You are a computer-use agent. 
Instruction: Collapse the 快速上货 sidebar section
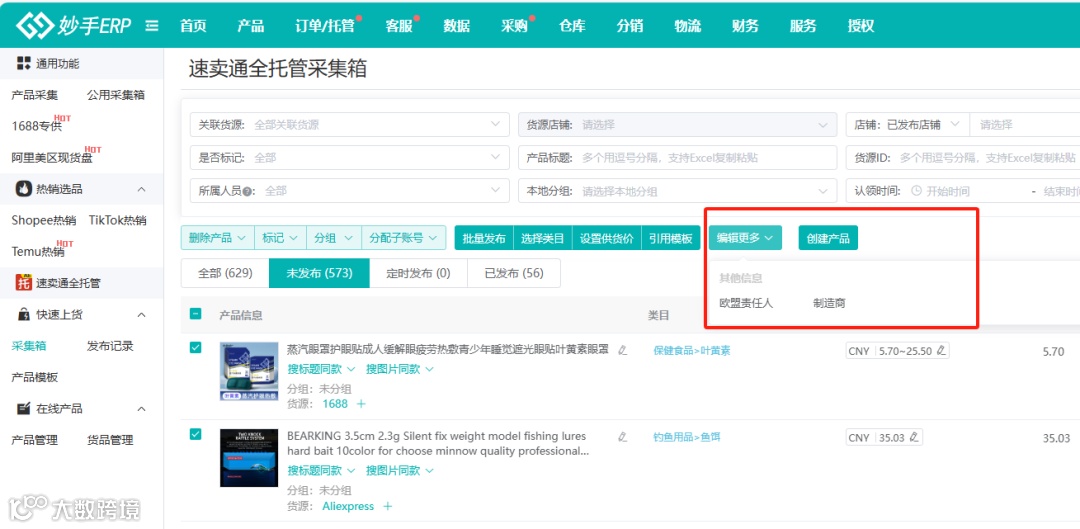point(141,315)
